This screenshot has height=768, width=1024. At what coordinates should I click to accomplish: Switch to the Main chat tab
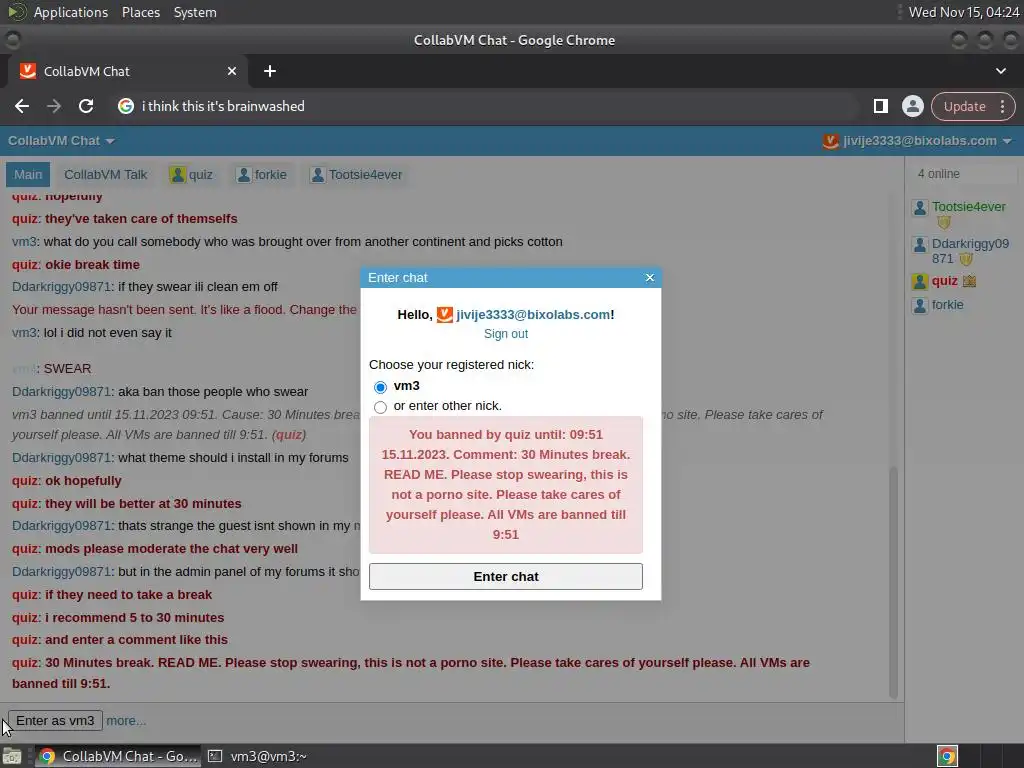coord(28,175)
